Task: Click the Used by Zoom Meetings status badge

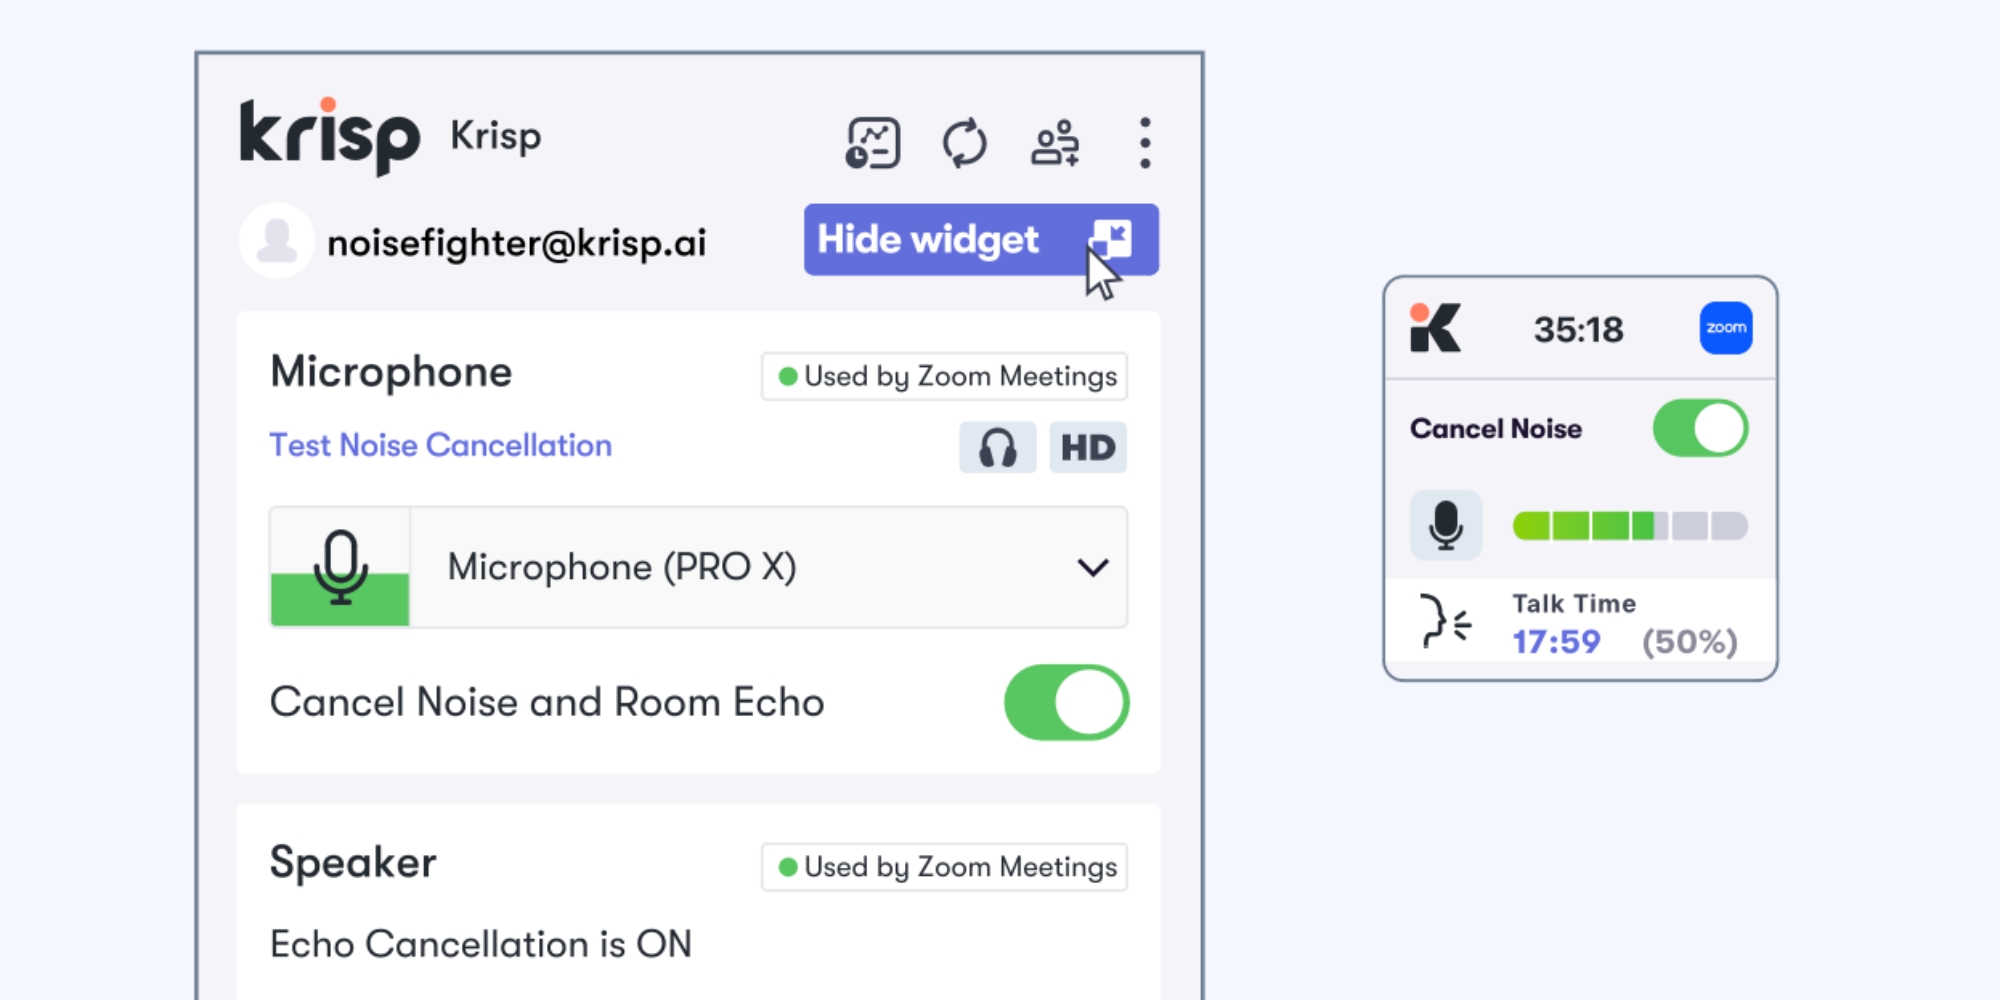Action: point(944,376)
